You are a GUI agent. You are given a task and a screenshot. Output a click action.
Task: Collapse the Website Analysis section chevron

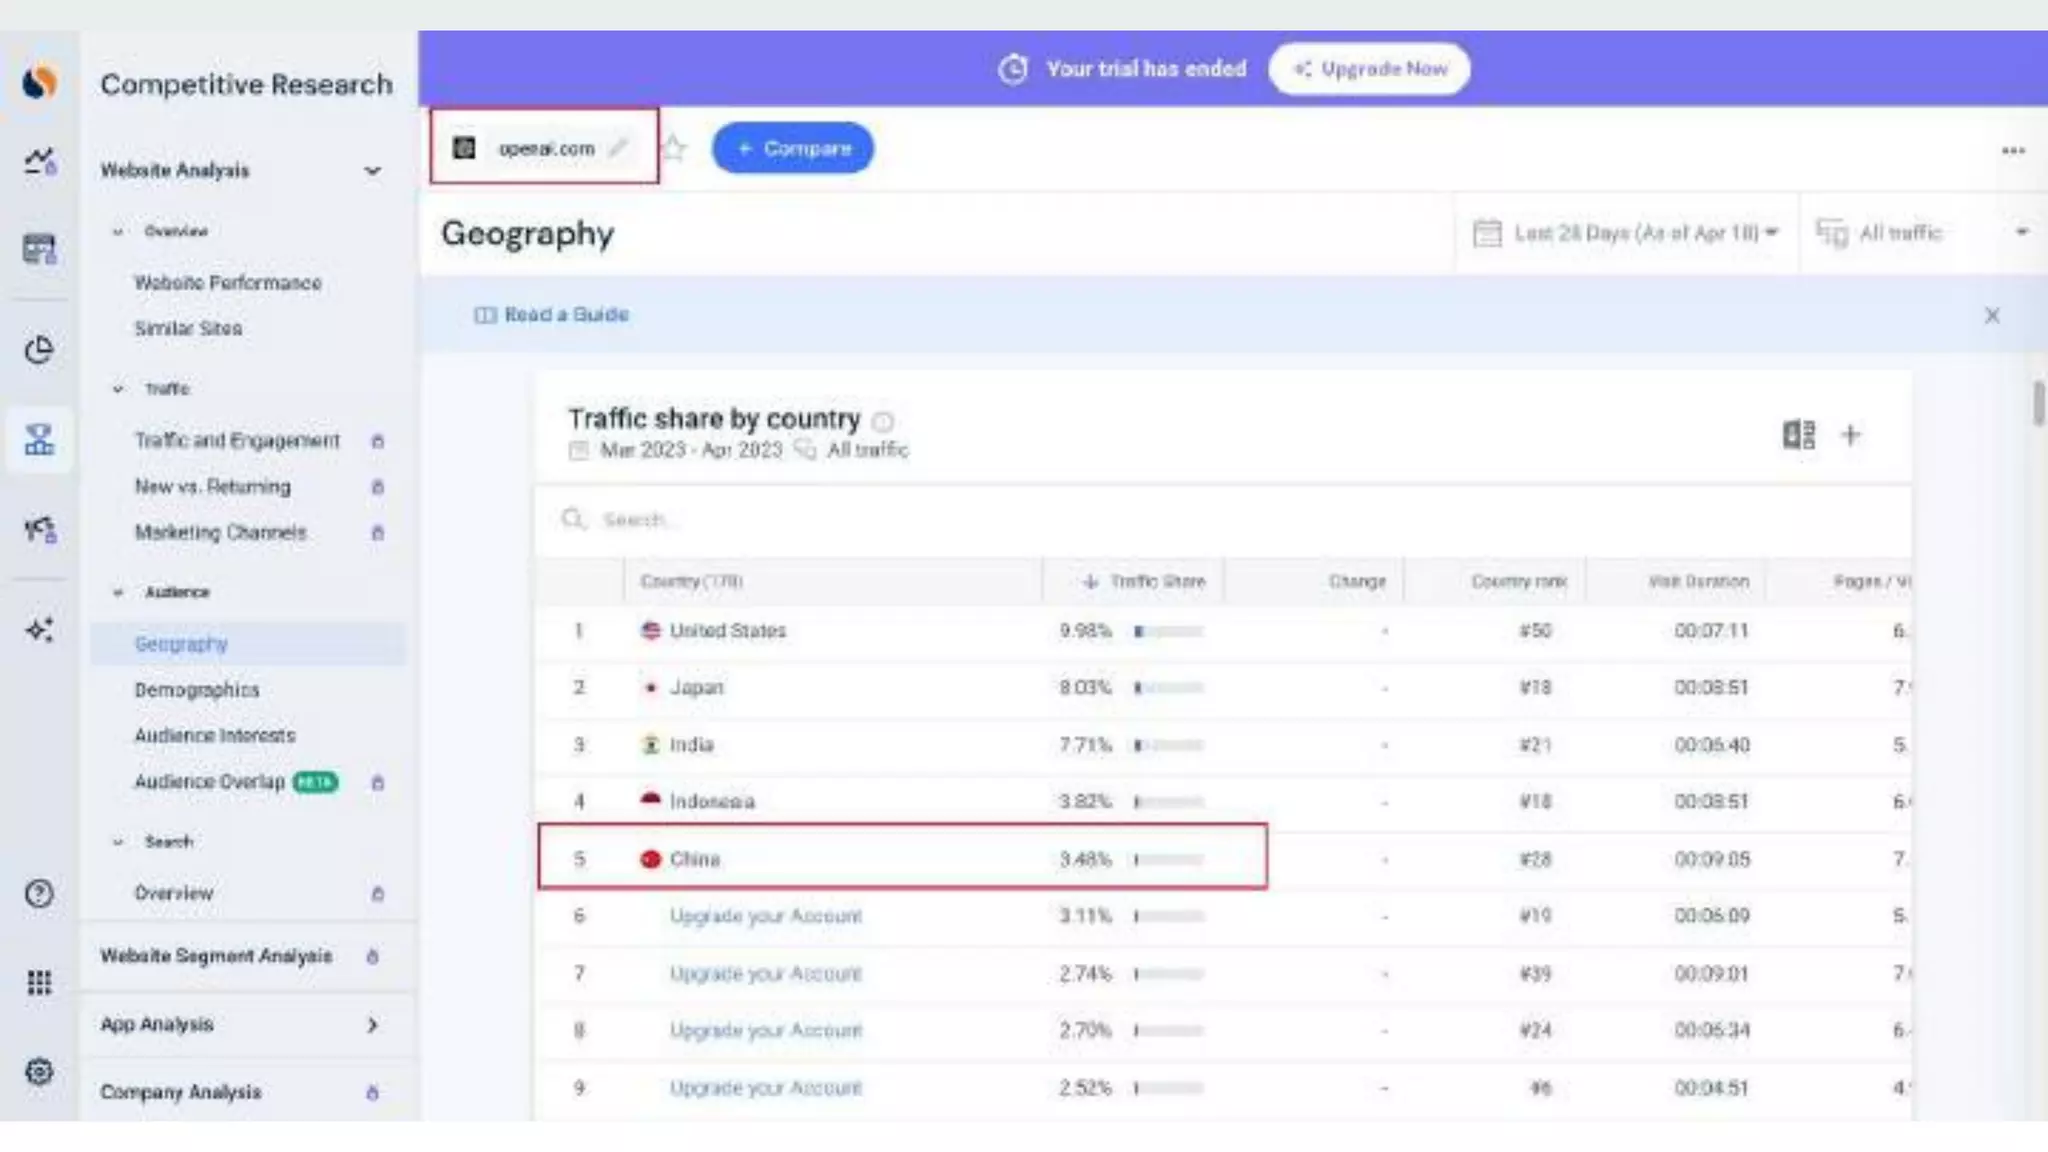tap(372, 171)
